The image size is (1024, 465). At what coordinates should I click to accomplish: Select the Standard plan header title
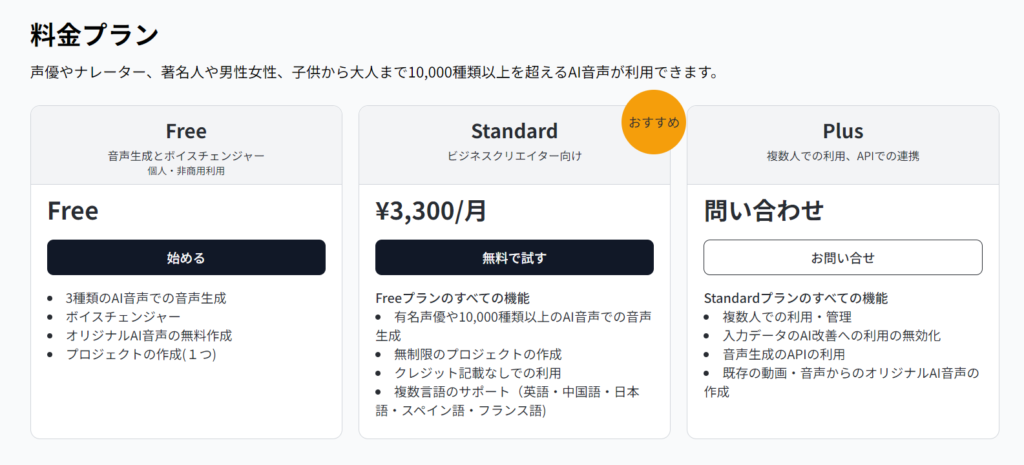point(515,131)
